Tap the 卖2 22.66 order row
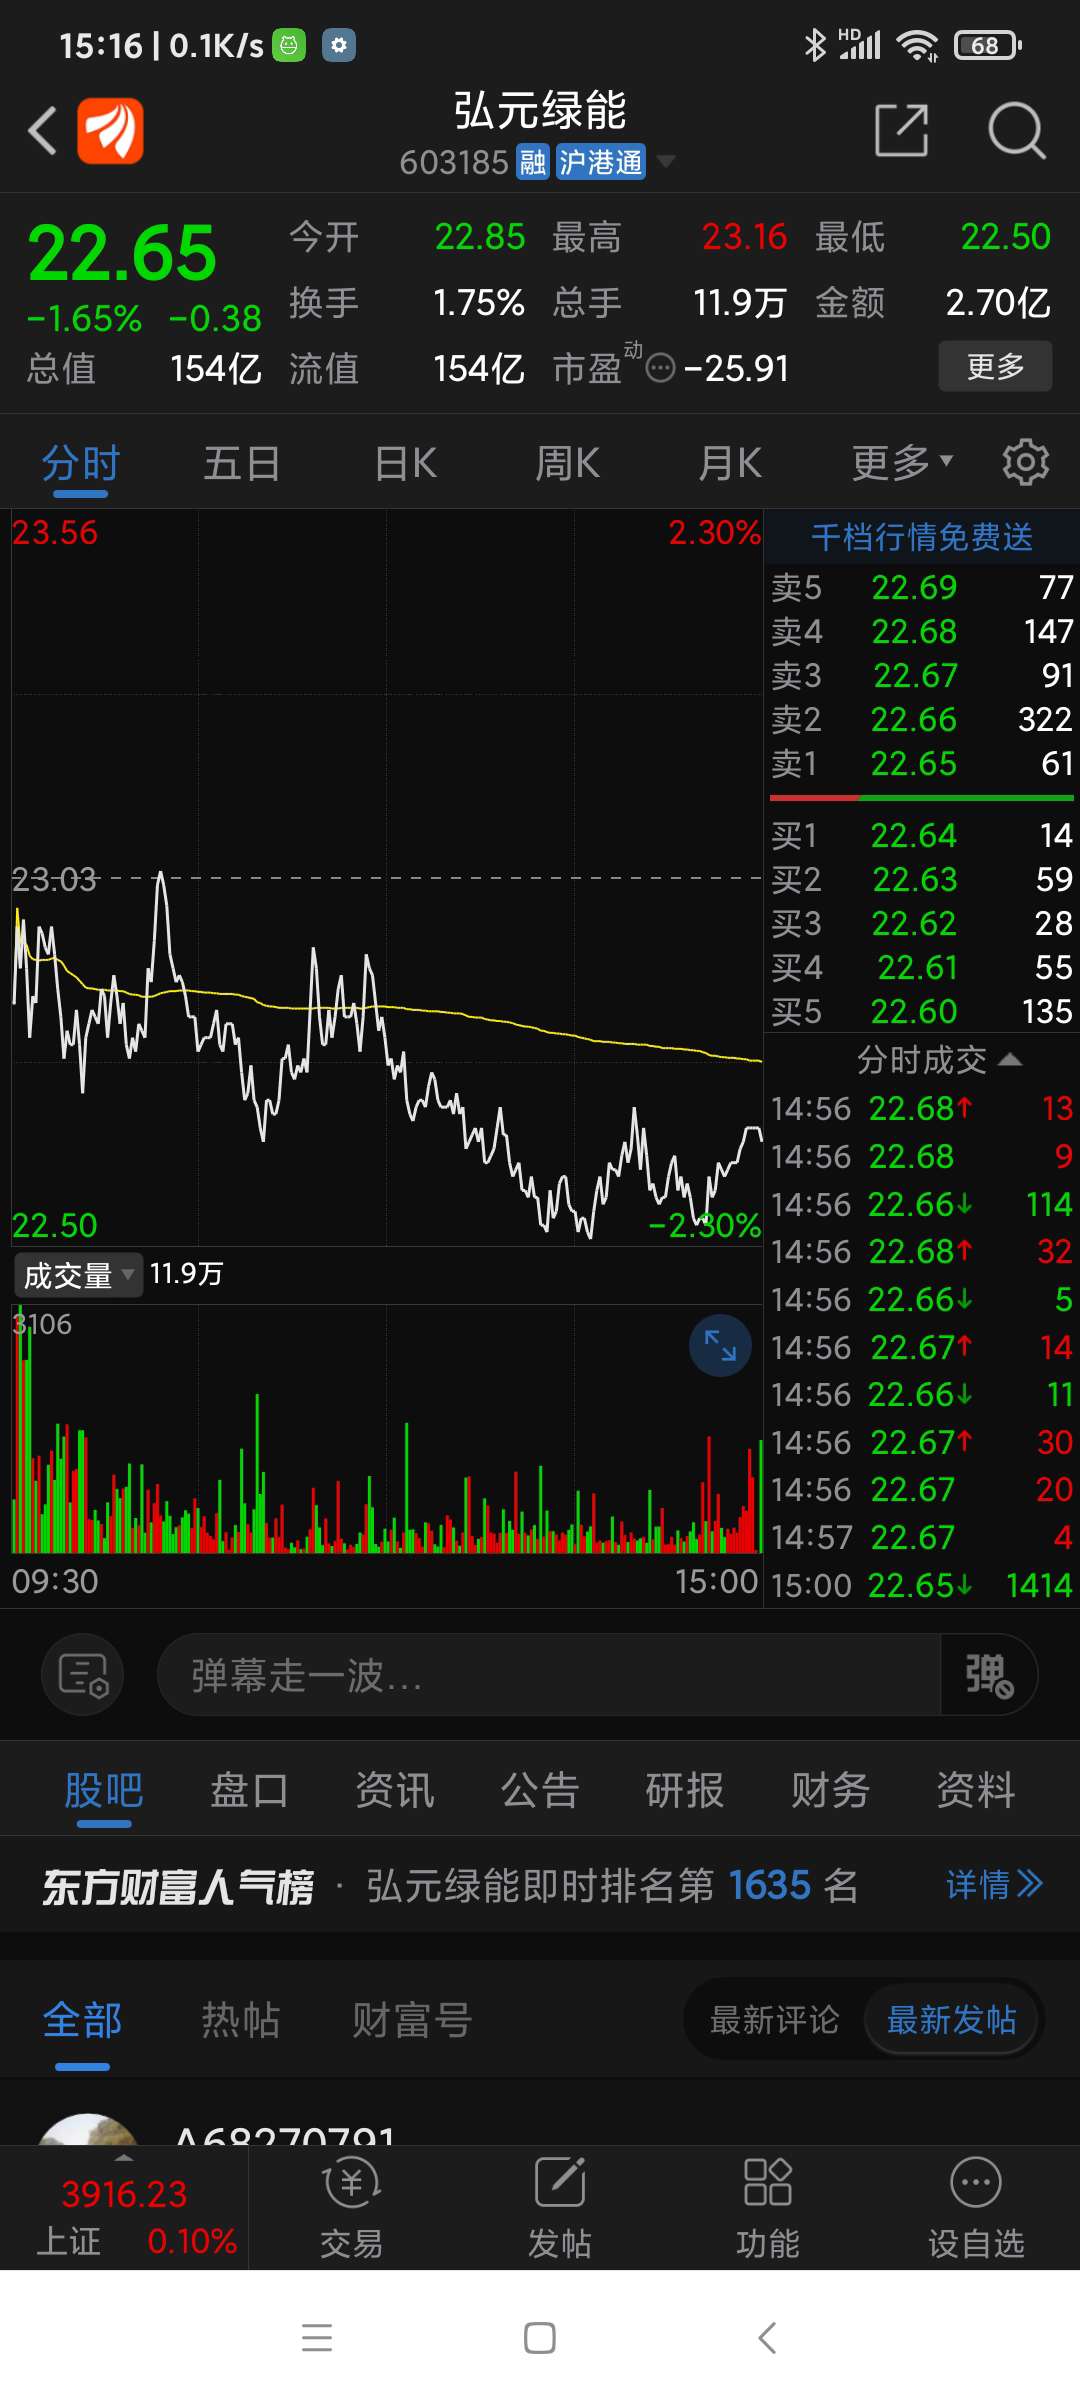 (921, 720)
